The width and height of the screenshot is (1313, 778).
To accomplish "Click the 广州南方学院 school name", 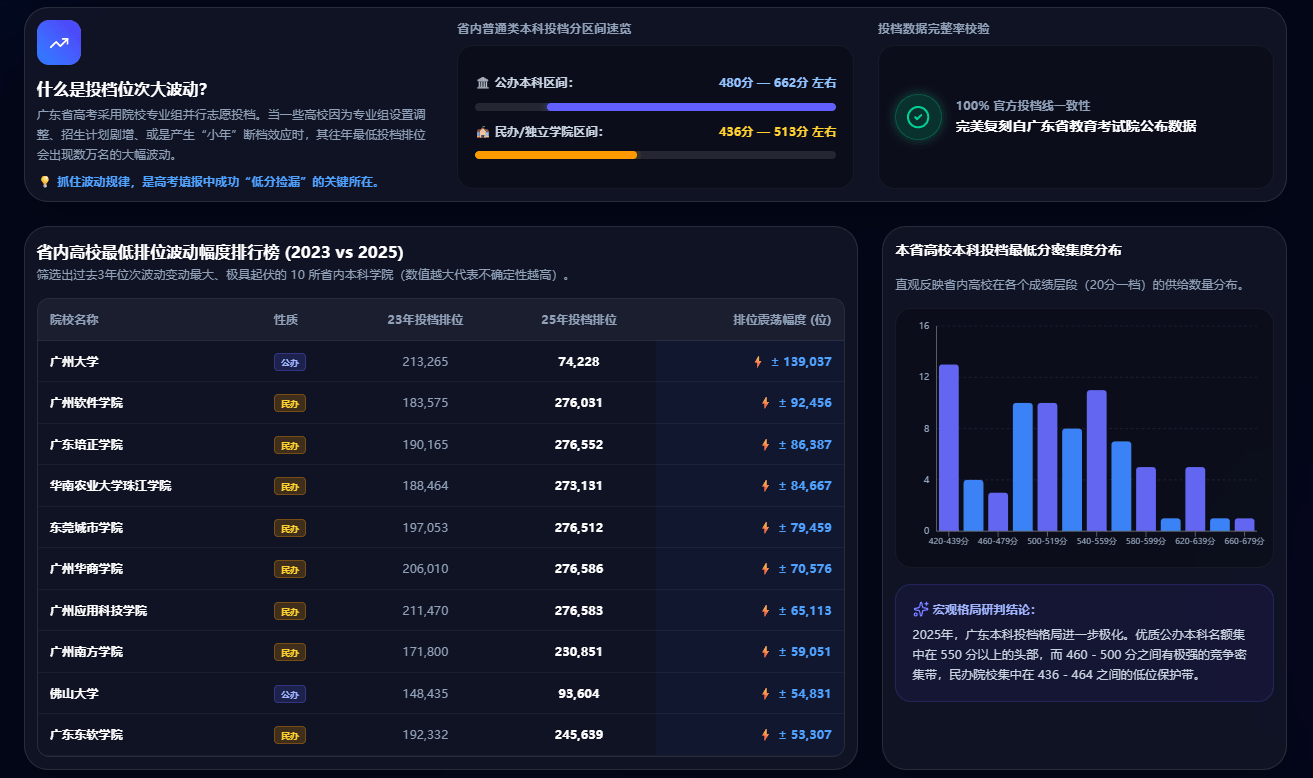I will 86,652.
